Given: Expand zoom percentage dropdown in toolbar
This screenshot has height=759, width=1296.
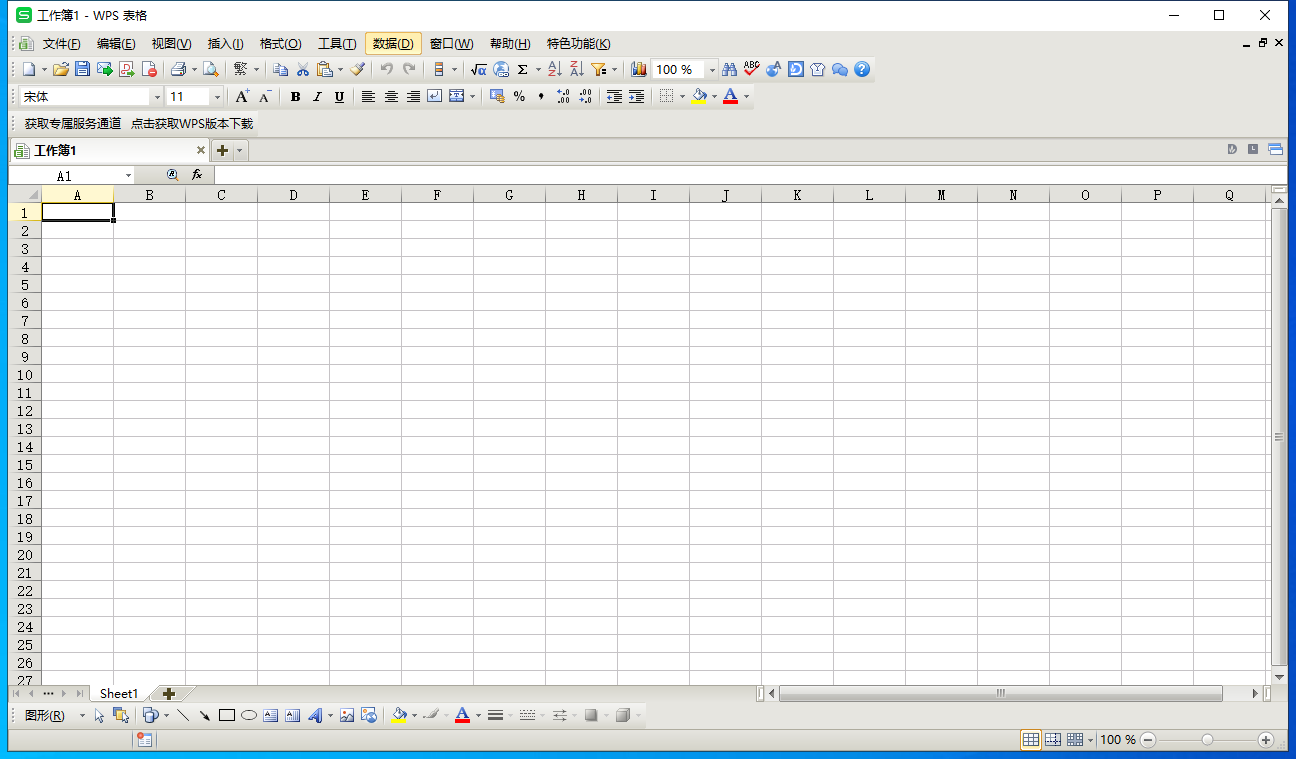Looking at the screenshot, I should pos(712,70).
